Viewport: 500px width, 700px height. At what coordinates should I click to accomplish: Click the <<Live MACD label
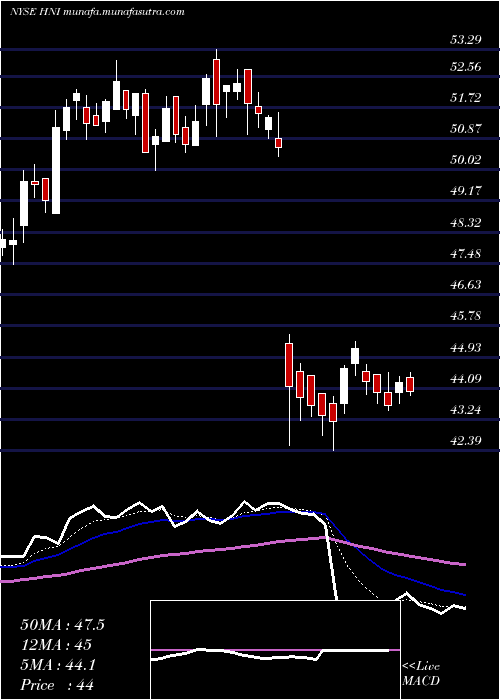click(x=421, y=674)
